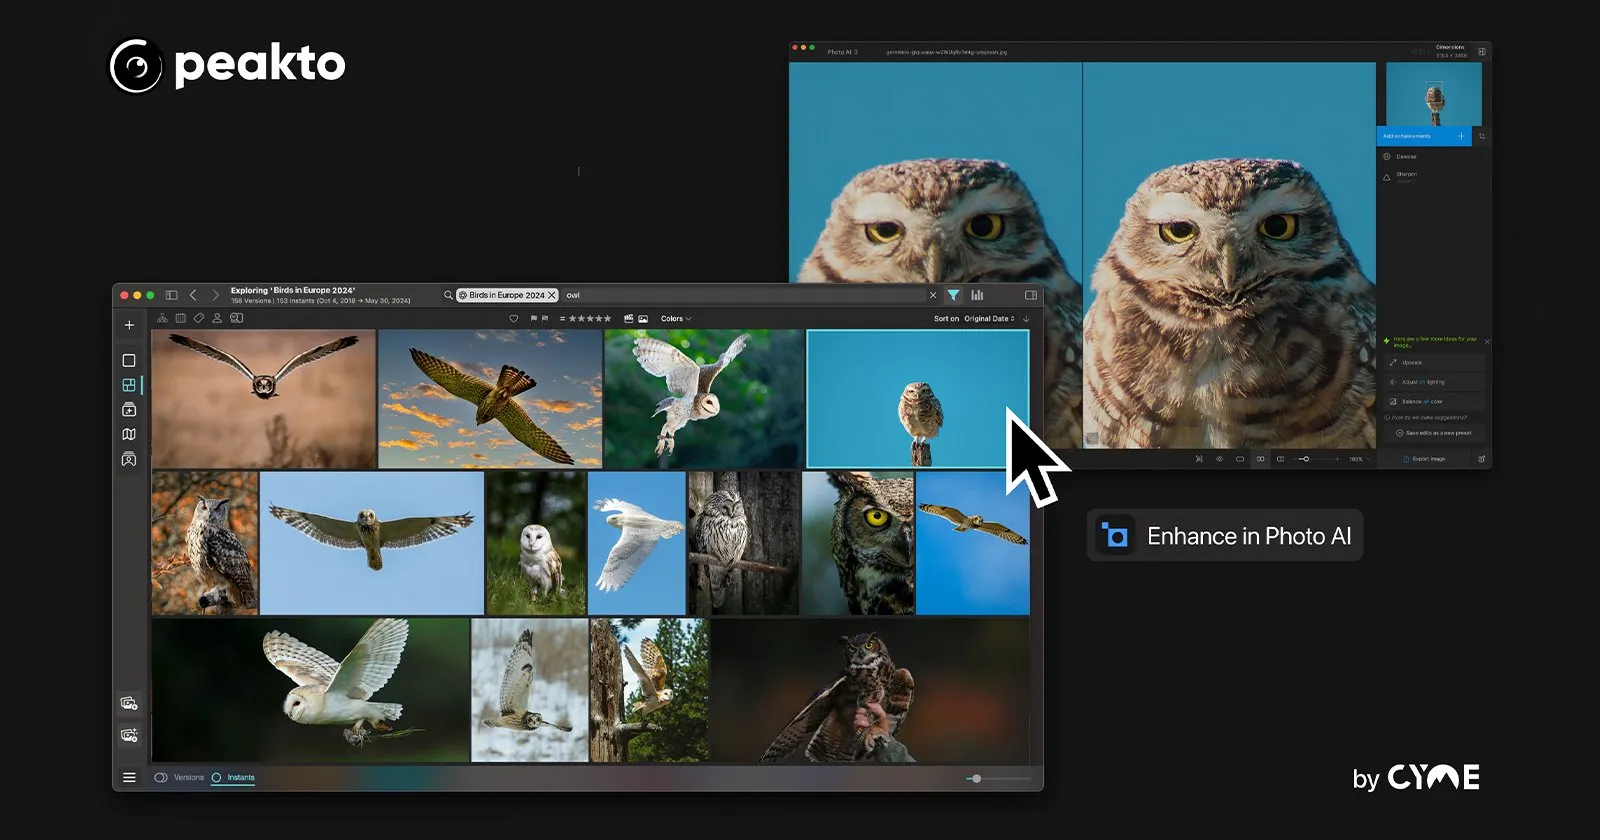This screenshot has width=1600, height=840.
Task: Click the people filter icon
Action: point(217,318)
